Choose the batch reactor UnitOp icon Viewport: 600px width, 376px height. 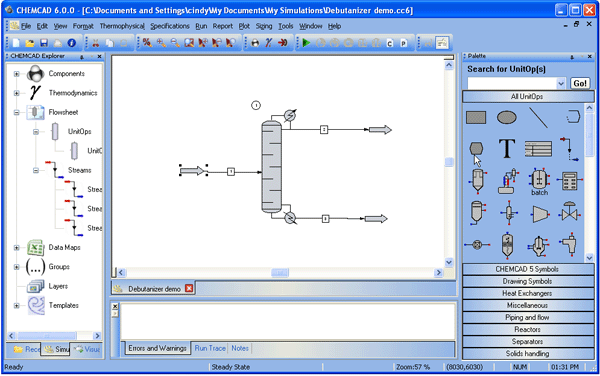point(539,182)
